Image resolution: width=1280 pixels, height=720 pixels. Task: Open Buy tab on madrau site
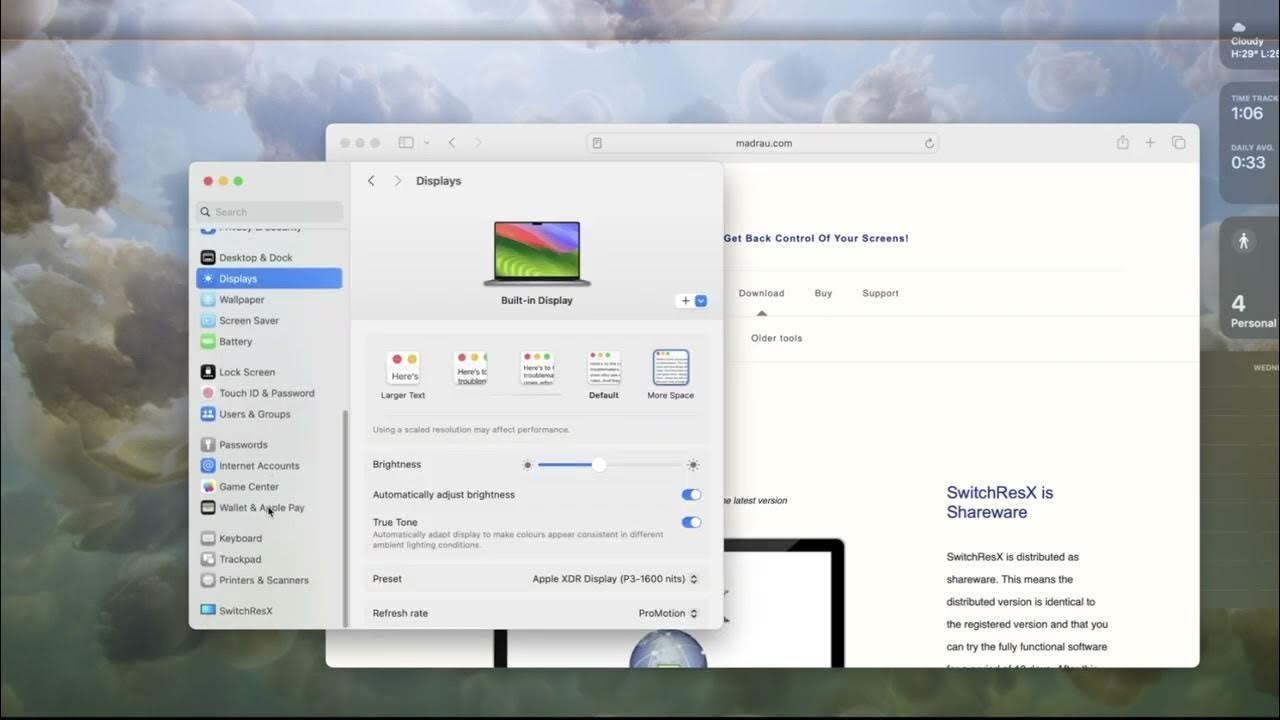tap(823, 293)
